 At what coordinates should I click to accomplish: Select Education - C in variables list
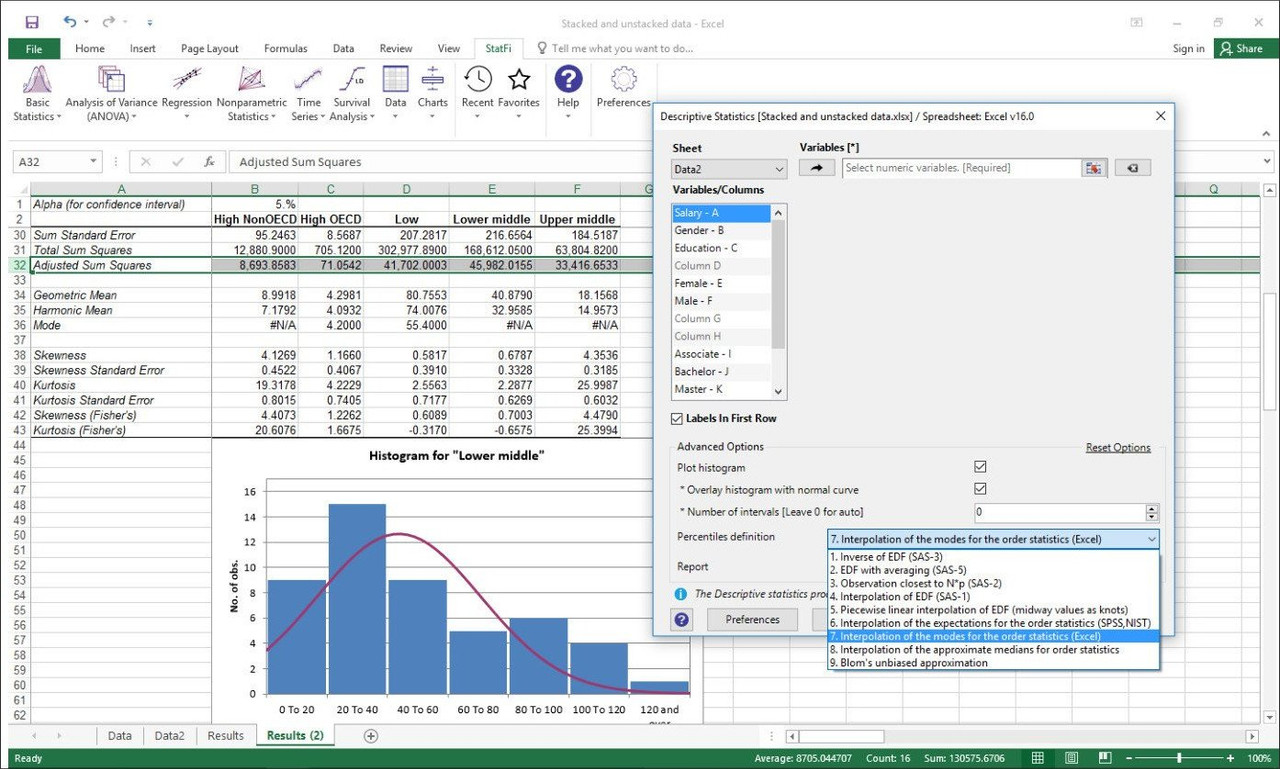tap(721, 248)
